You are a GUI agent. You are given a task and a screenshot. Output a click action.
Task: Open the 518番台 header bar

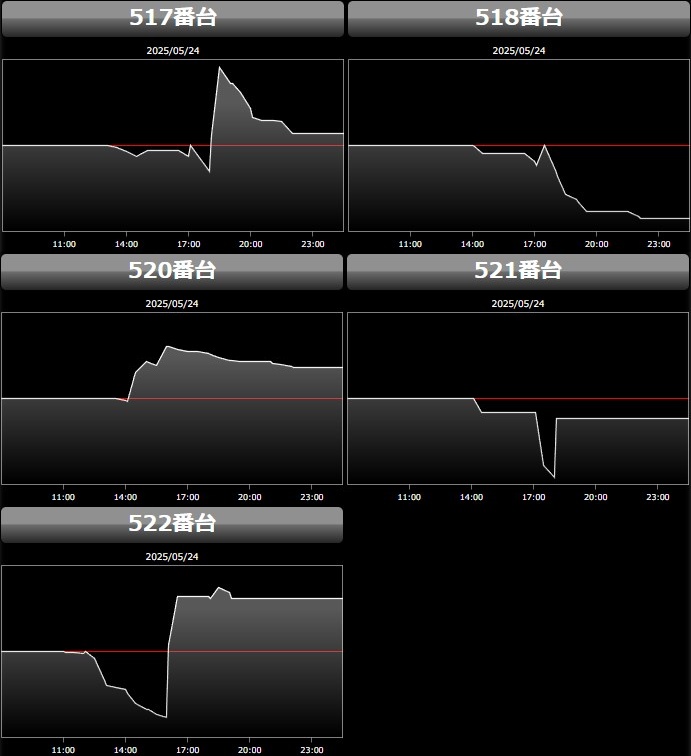tap(518, 18)
